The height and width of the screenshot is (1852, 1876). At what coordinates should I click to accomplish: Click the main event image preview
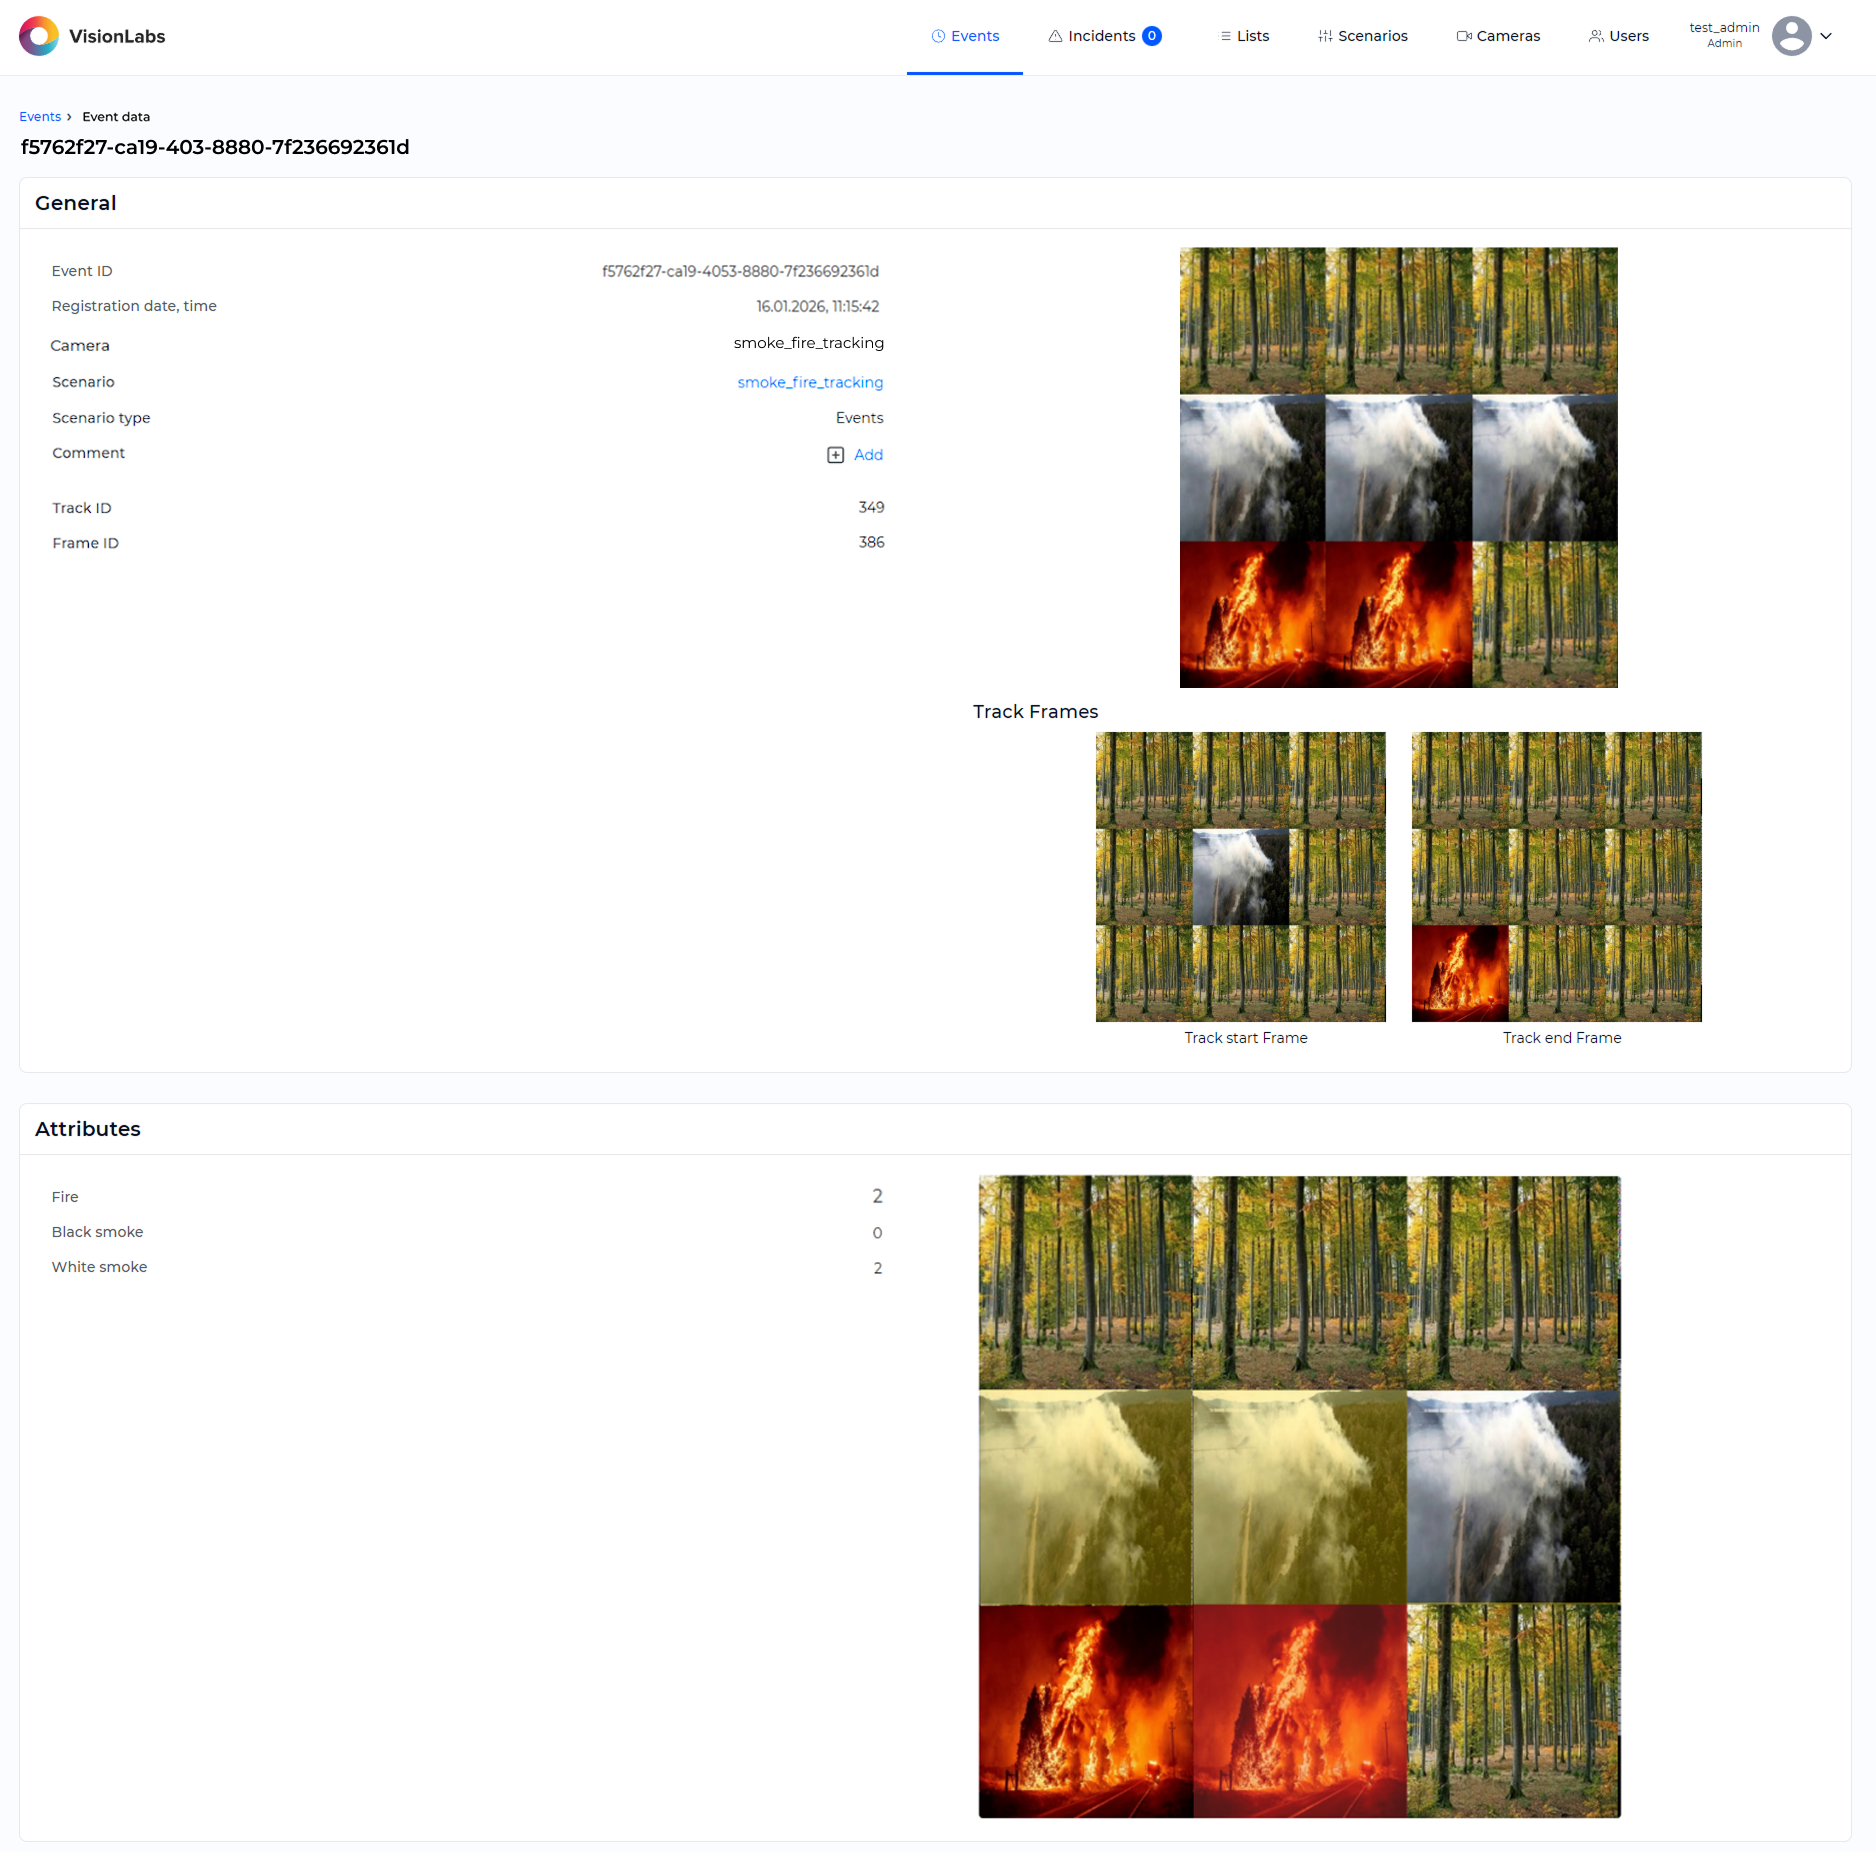1398,467
